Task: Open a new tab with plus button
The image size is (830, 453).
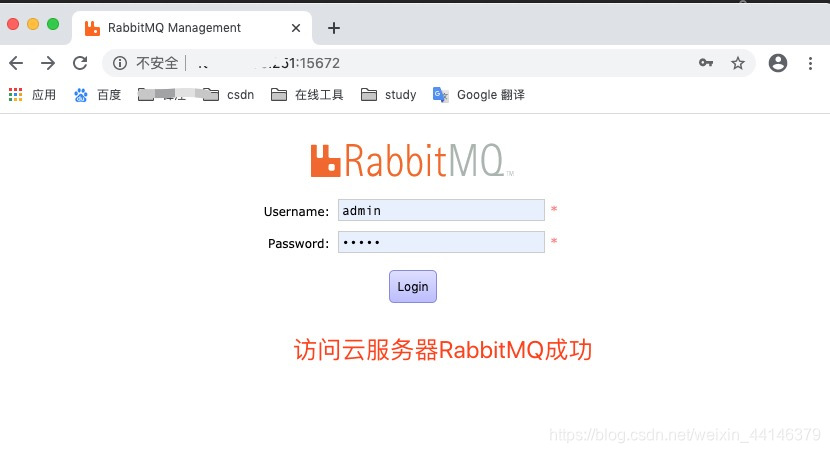Action: (333, 28)
